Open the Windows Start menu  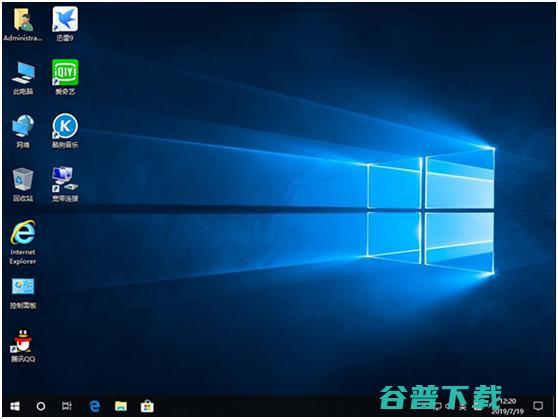pyautogui.click(x=15, y=406)
